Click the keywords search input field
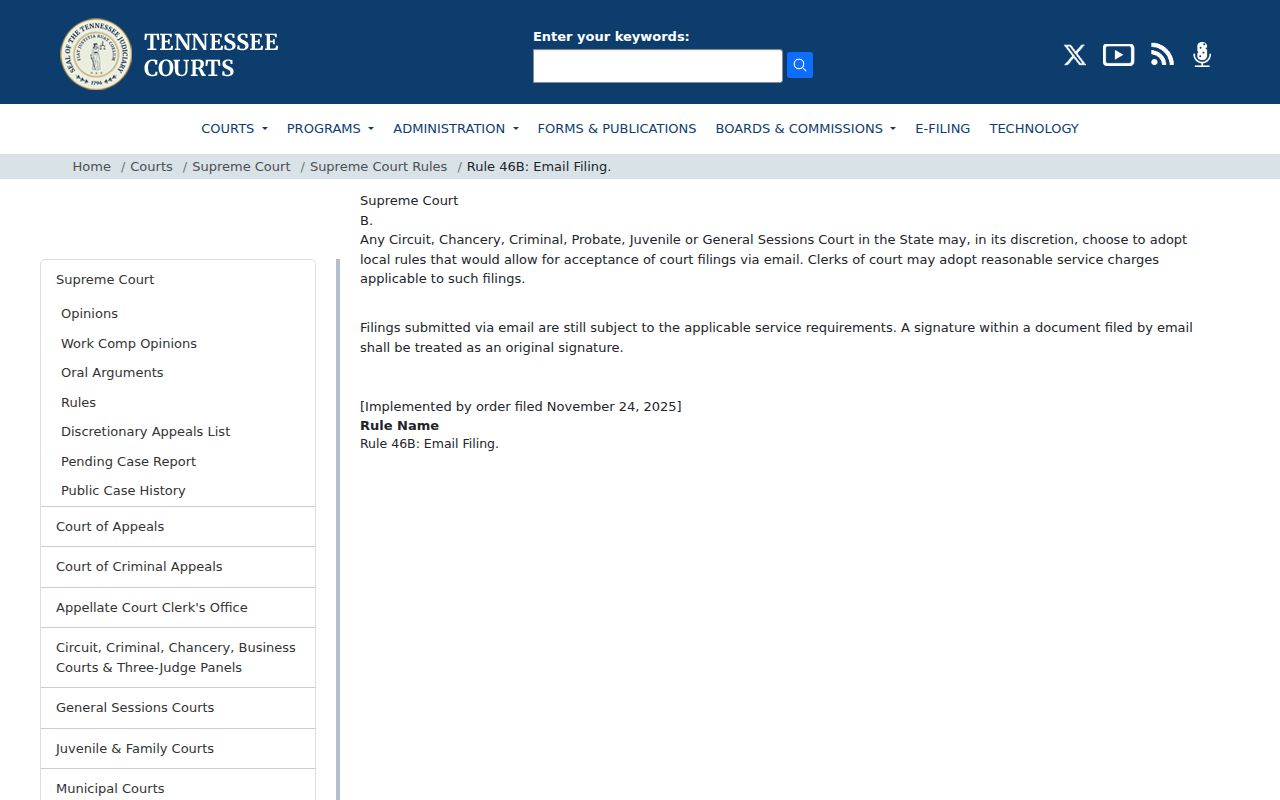 (x=658, y=66)
